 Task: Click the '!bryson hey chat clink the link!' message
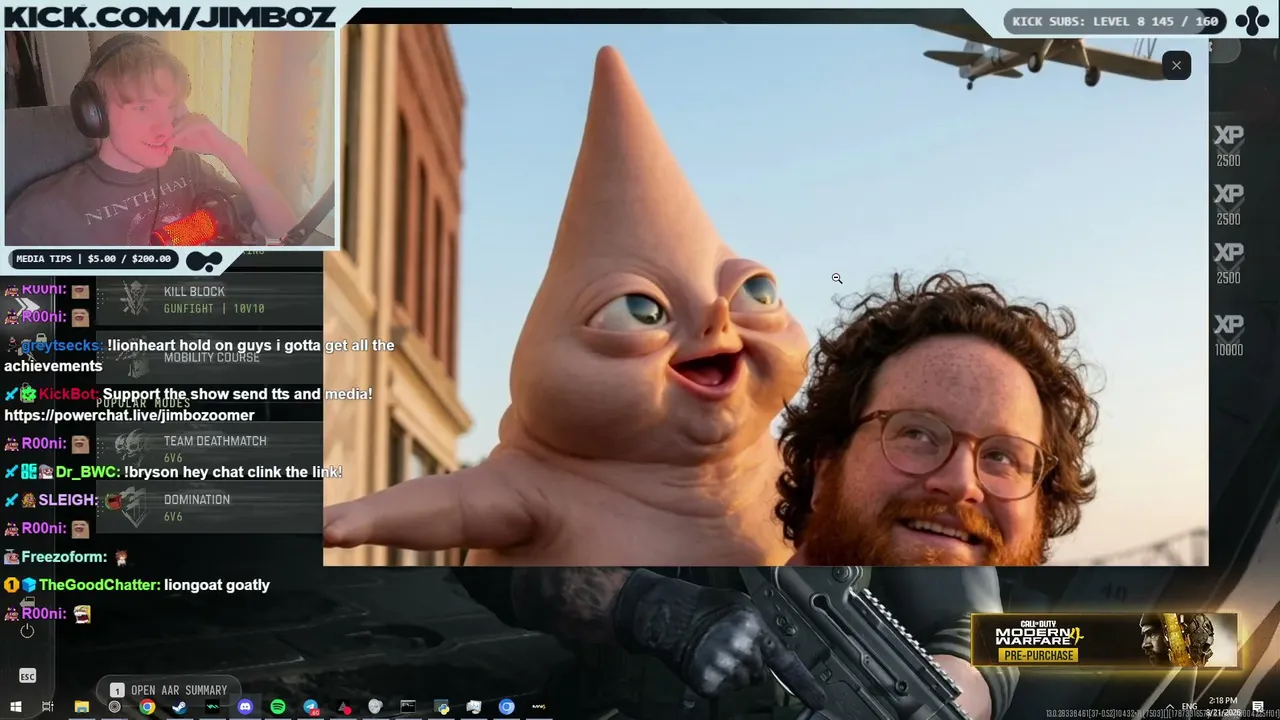click(x=233, y=472)
